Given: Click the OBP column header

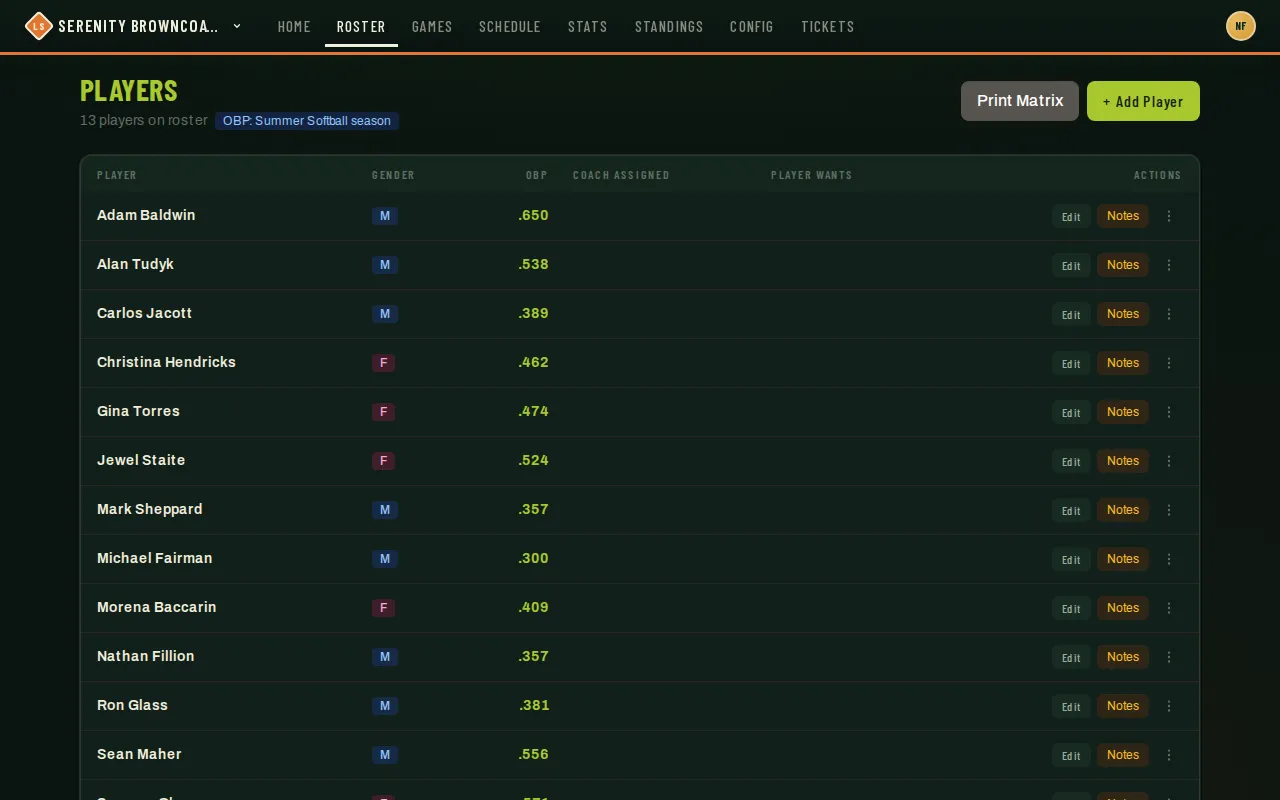Looking at the screenshot, I should click(x=537, y=175).
